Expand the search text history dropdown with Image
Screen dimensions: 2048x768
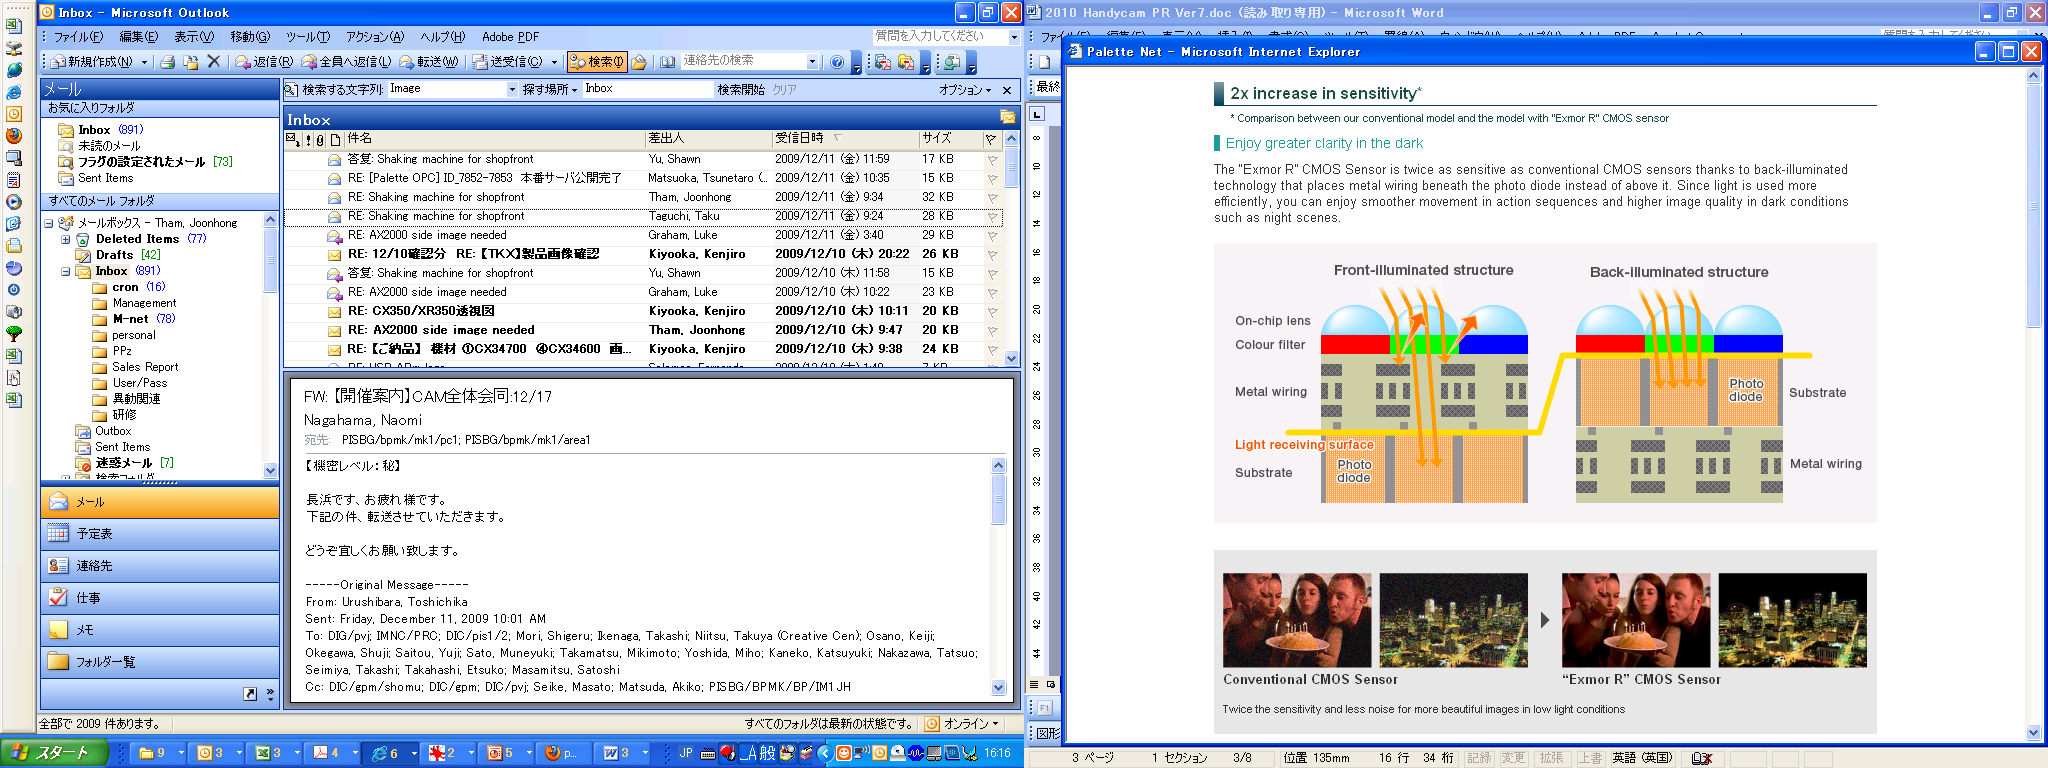513,89
